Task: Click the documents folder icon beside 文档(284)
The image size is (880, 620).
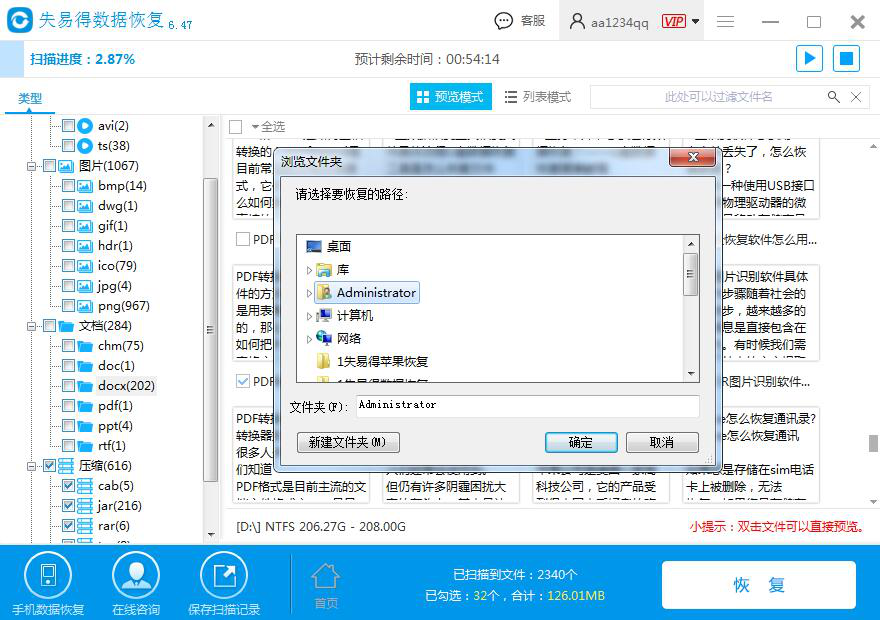Action: 66,326
